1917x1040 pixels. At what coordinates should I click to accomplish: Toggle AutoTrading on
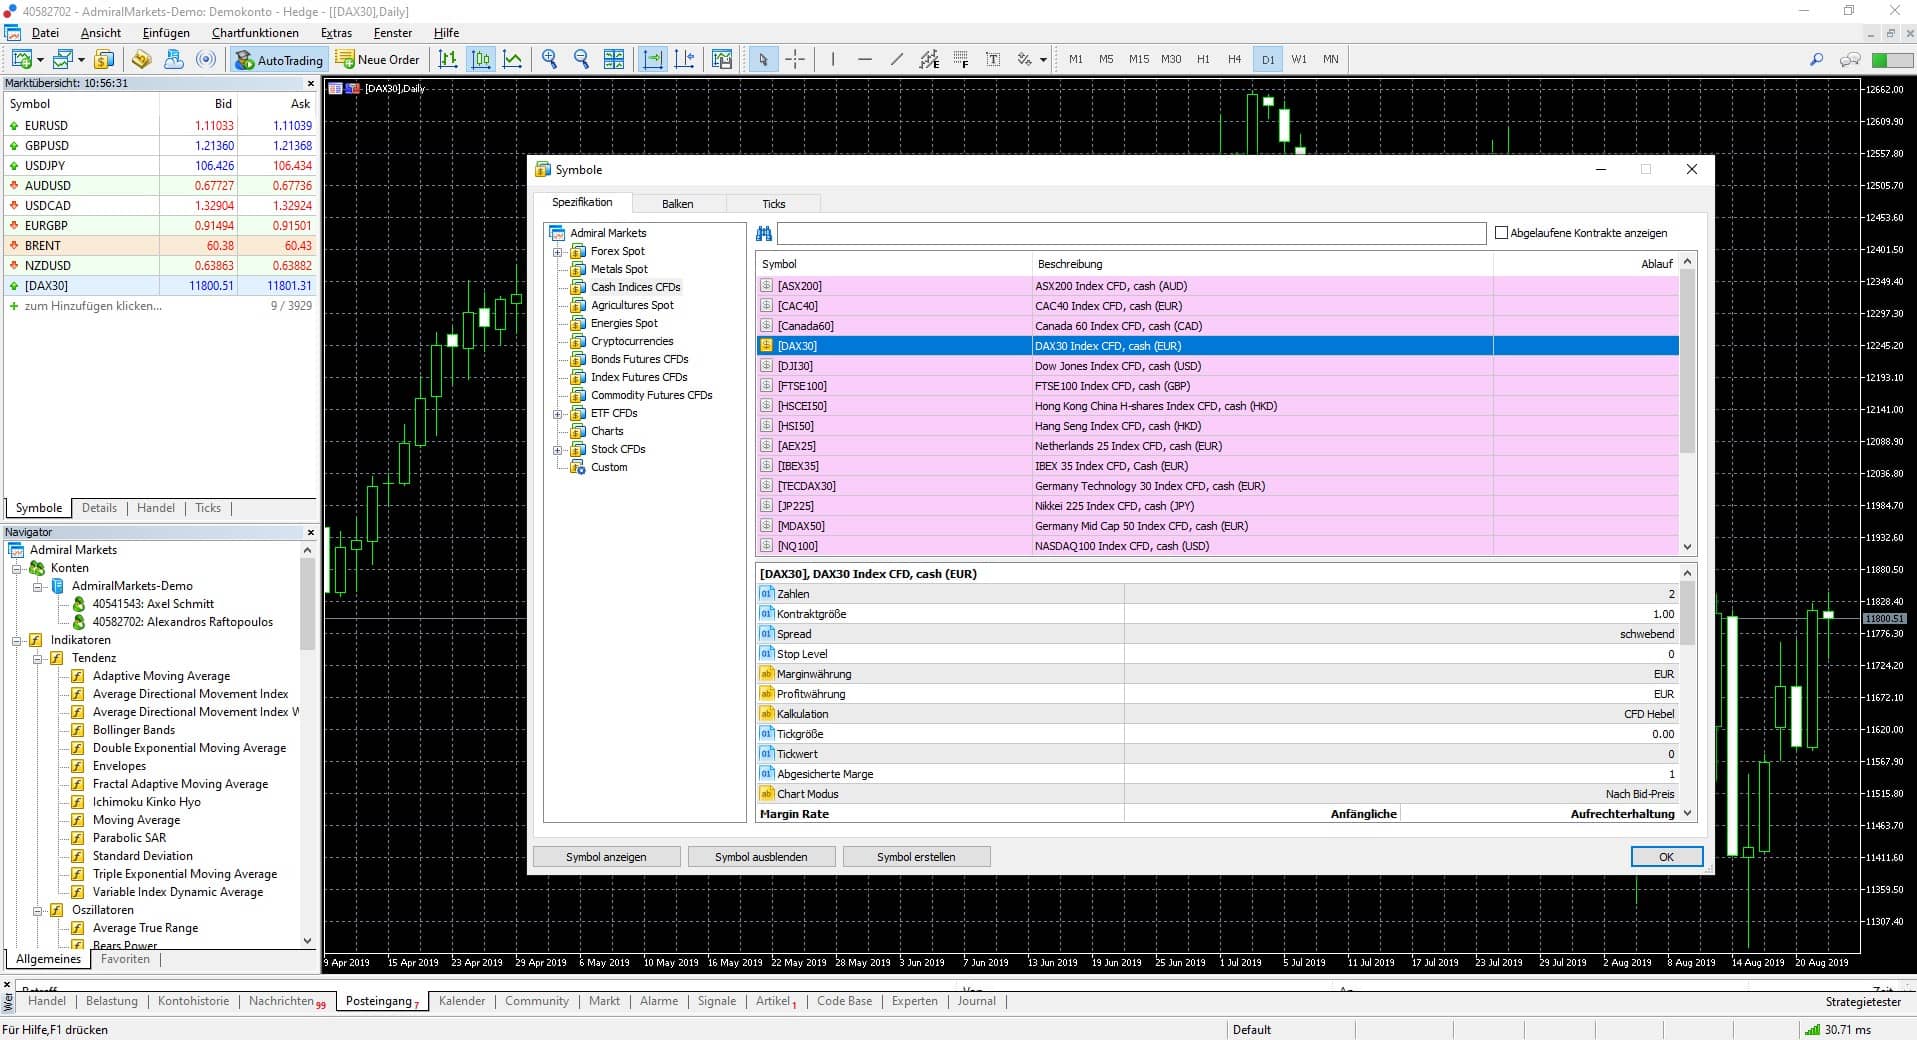click(x=277, y=59)
